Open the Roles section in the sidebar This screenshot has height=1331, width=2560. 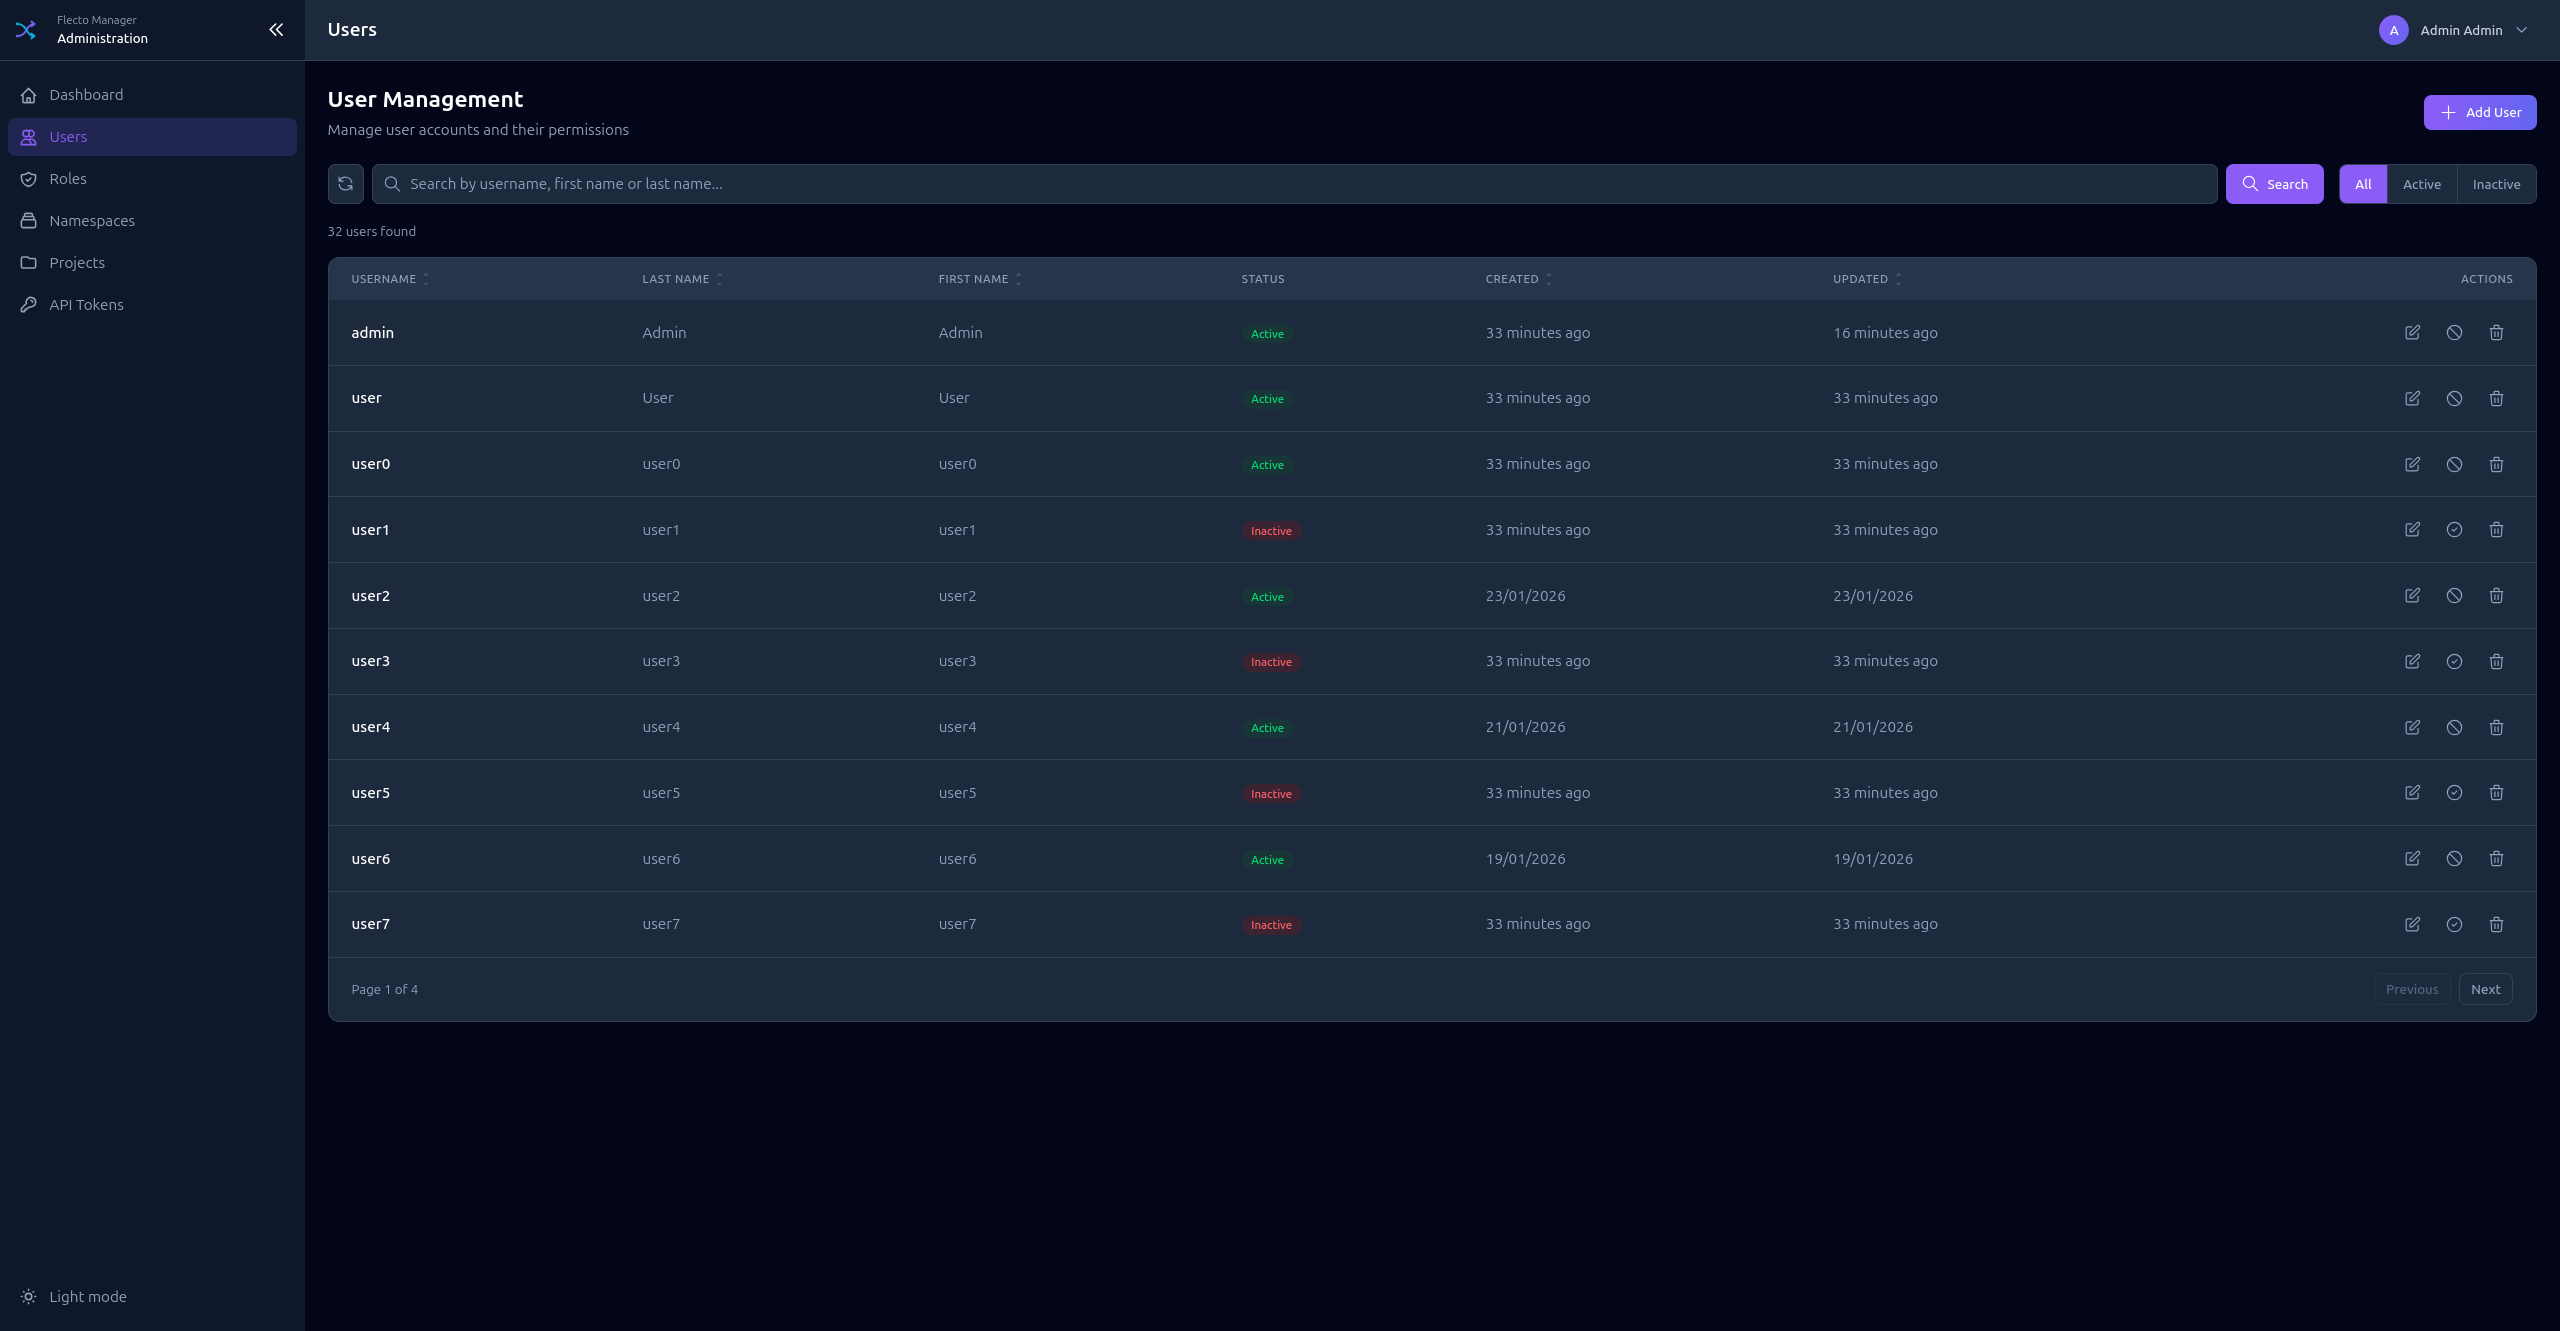(68, 178)
